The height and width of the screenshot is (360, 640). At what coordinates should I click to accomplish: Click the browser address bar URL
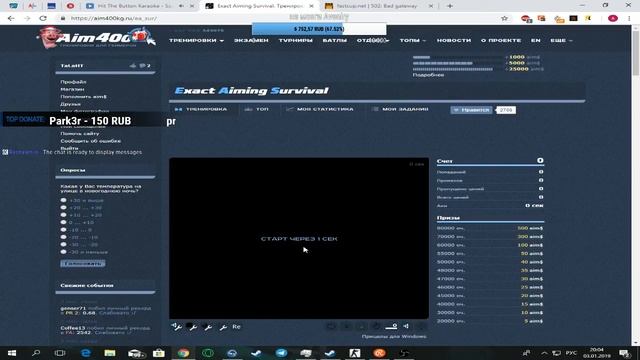[x=113, y=18]
